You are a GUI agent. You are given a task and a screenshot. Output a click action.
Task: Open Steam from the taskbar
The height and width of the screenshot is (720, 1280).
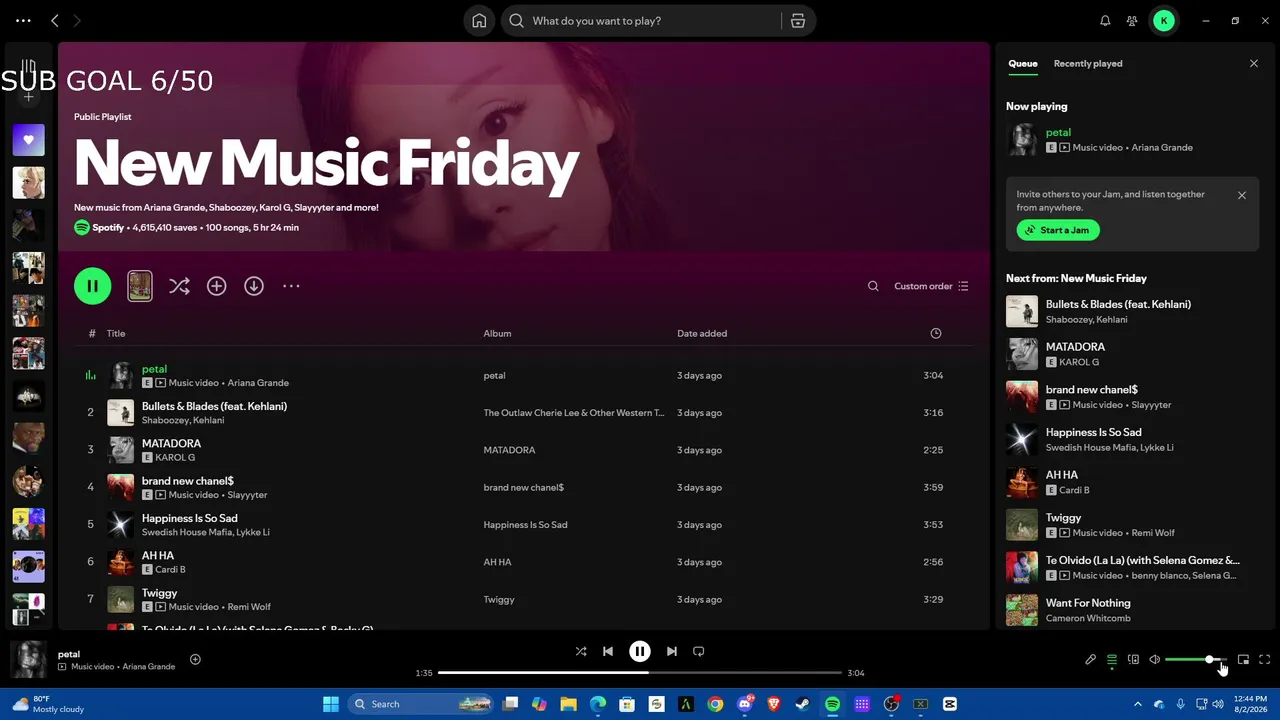pyautogui.click(x=803, y=704)
